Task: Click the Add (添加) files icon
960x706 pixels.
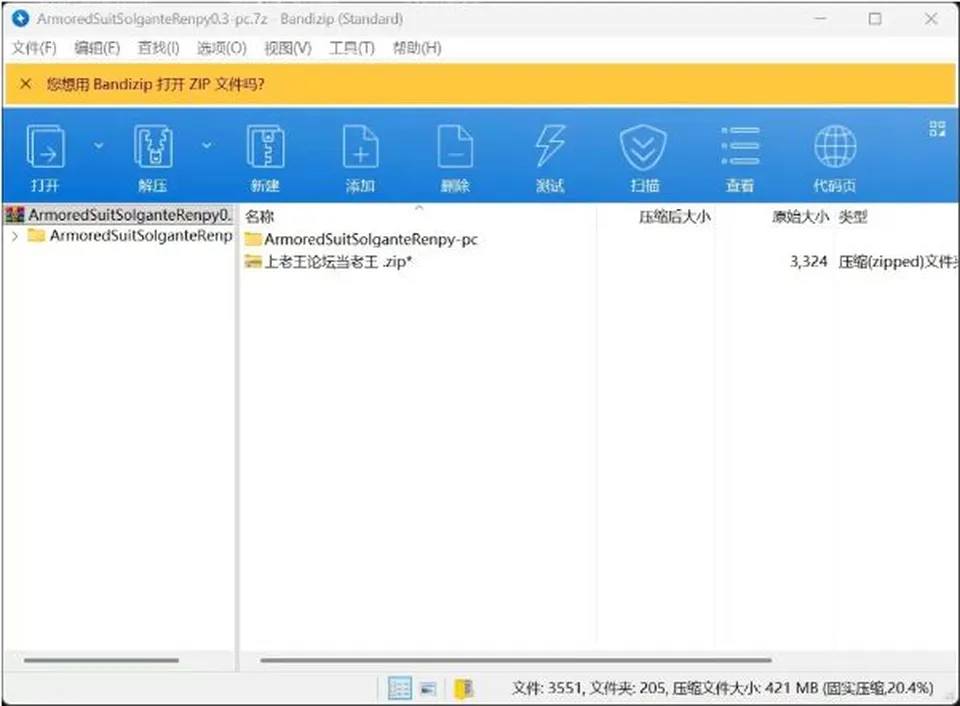Action: tap(361, 146)
